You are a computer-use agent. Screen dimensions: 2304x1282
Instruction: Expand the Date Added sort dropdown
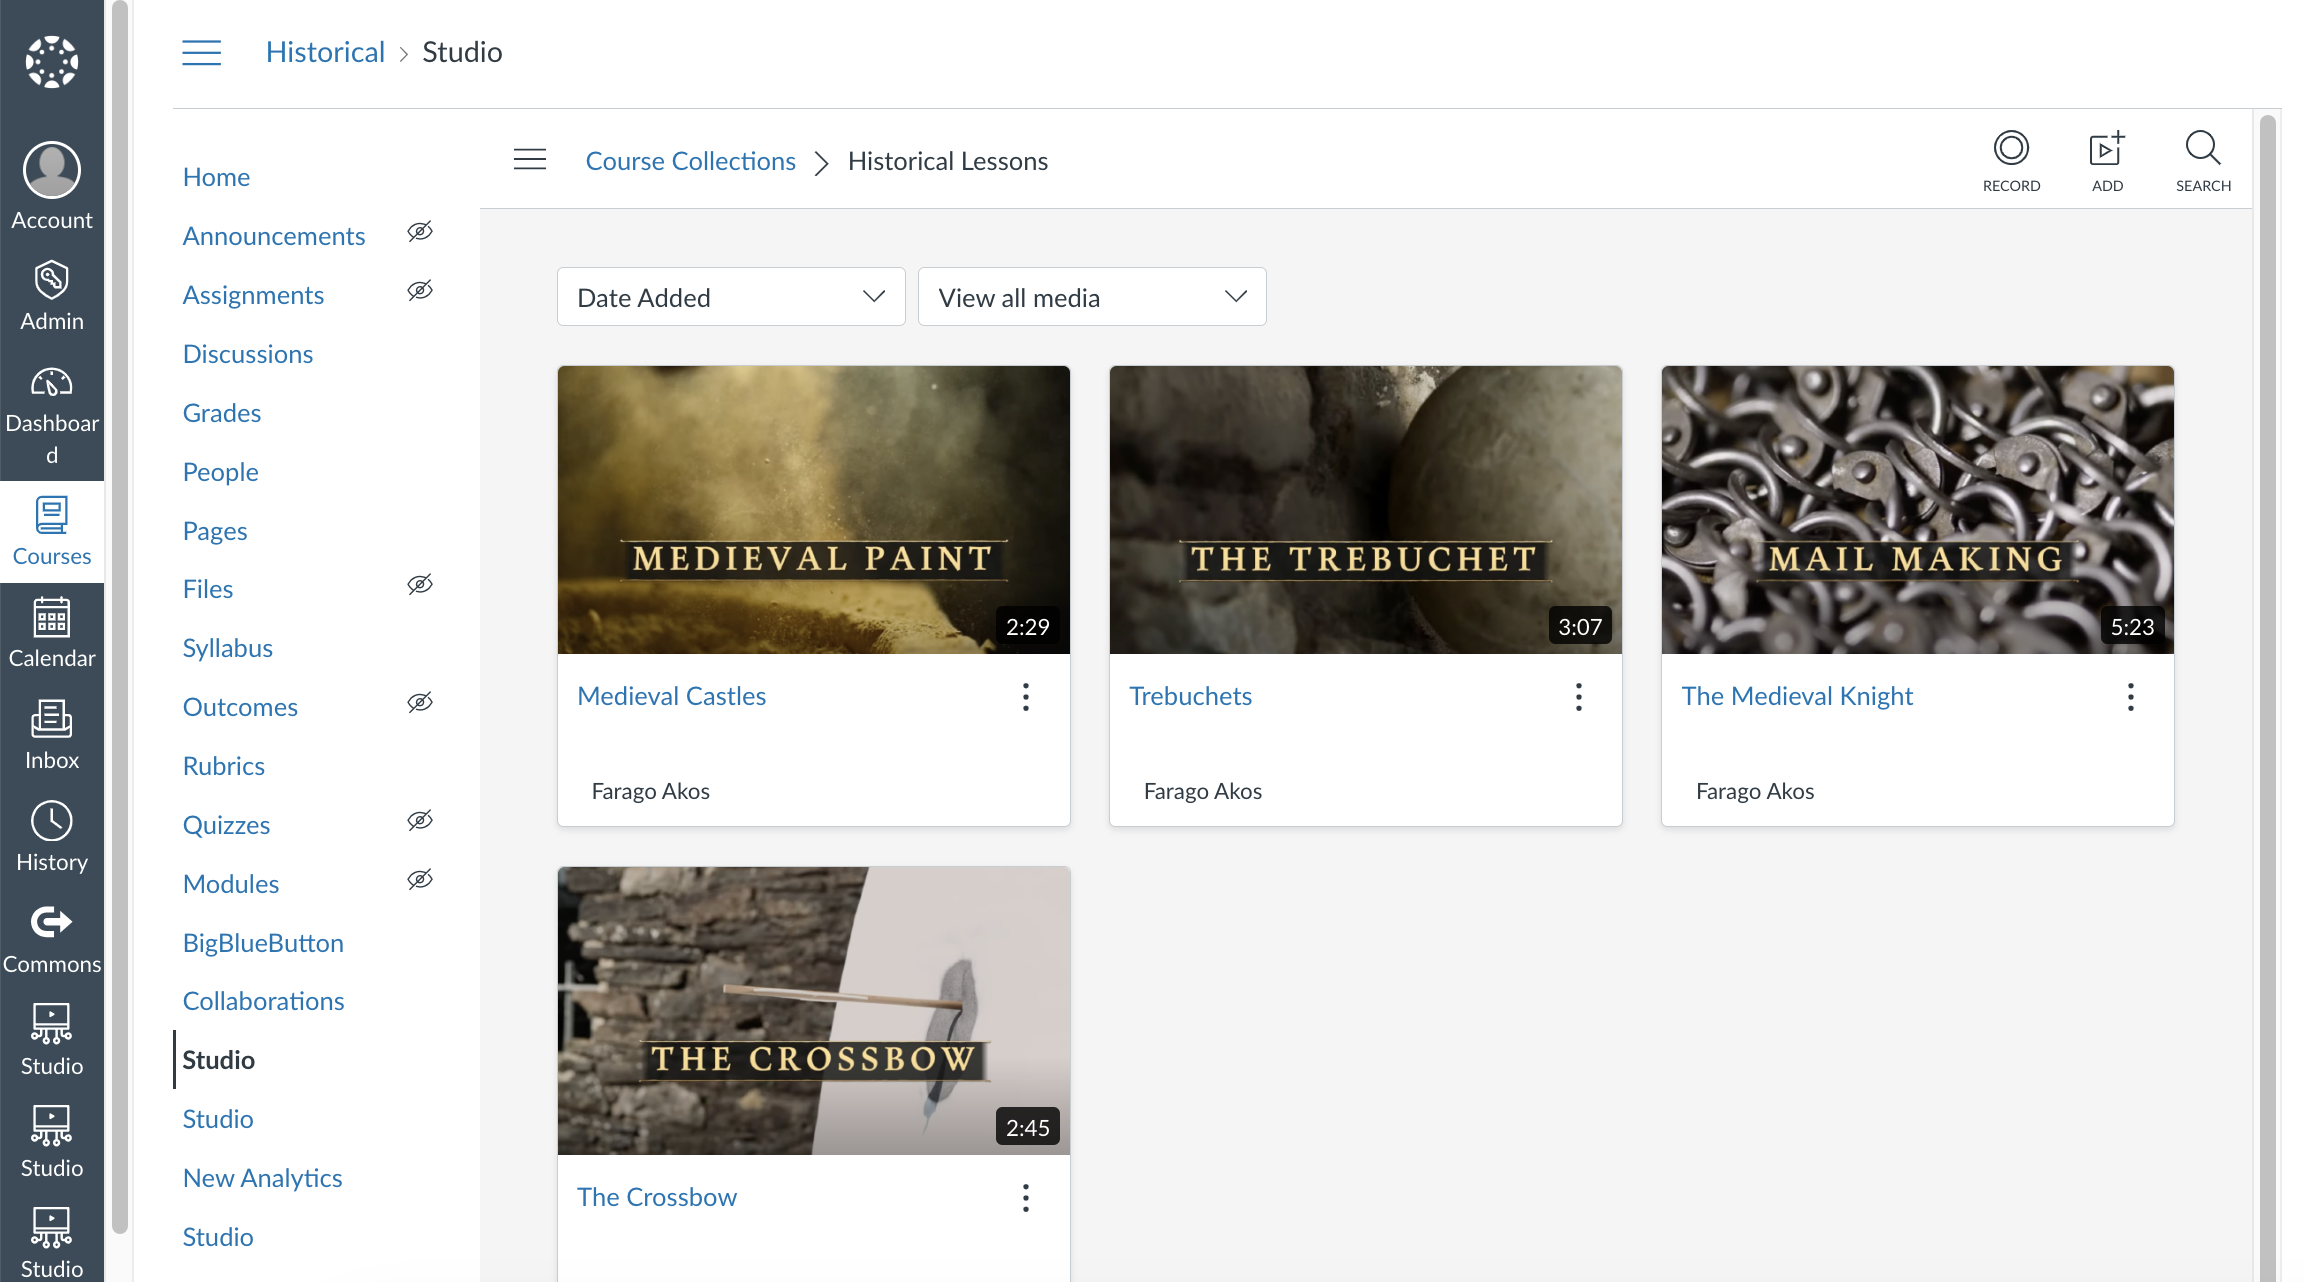[x=731, y=297]
